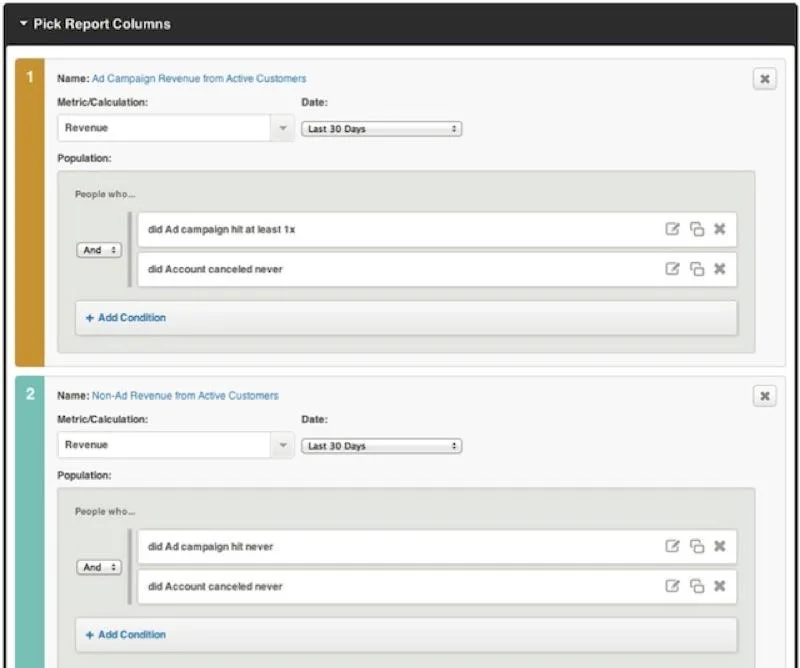Screen dimensions: 800x668
Task: Edit 'did Ad campaign hit never' condition
Action: tap(672, 546)
